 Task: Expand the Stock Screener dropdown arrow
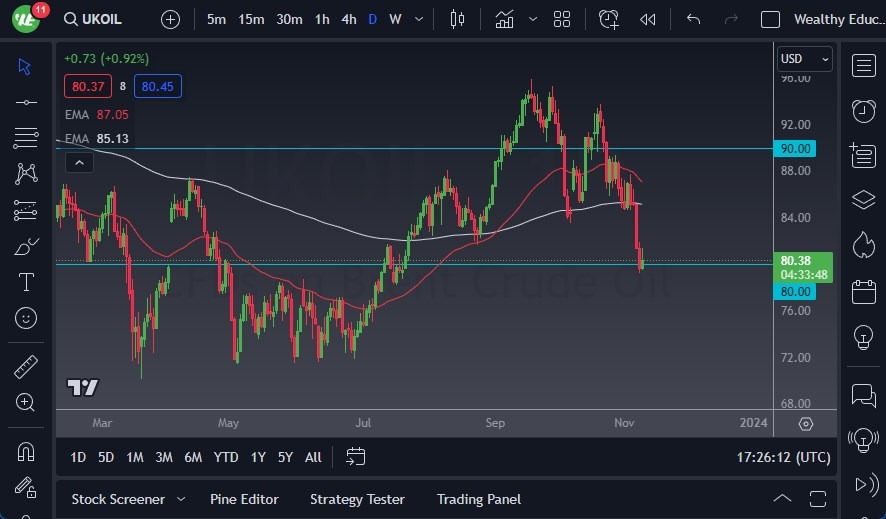click(x=181, y=499)
